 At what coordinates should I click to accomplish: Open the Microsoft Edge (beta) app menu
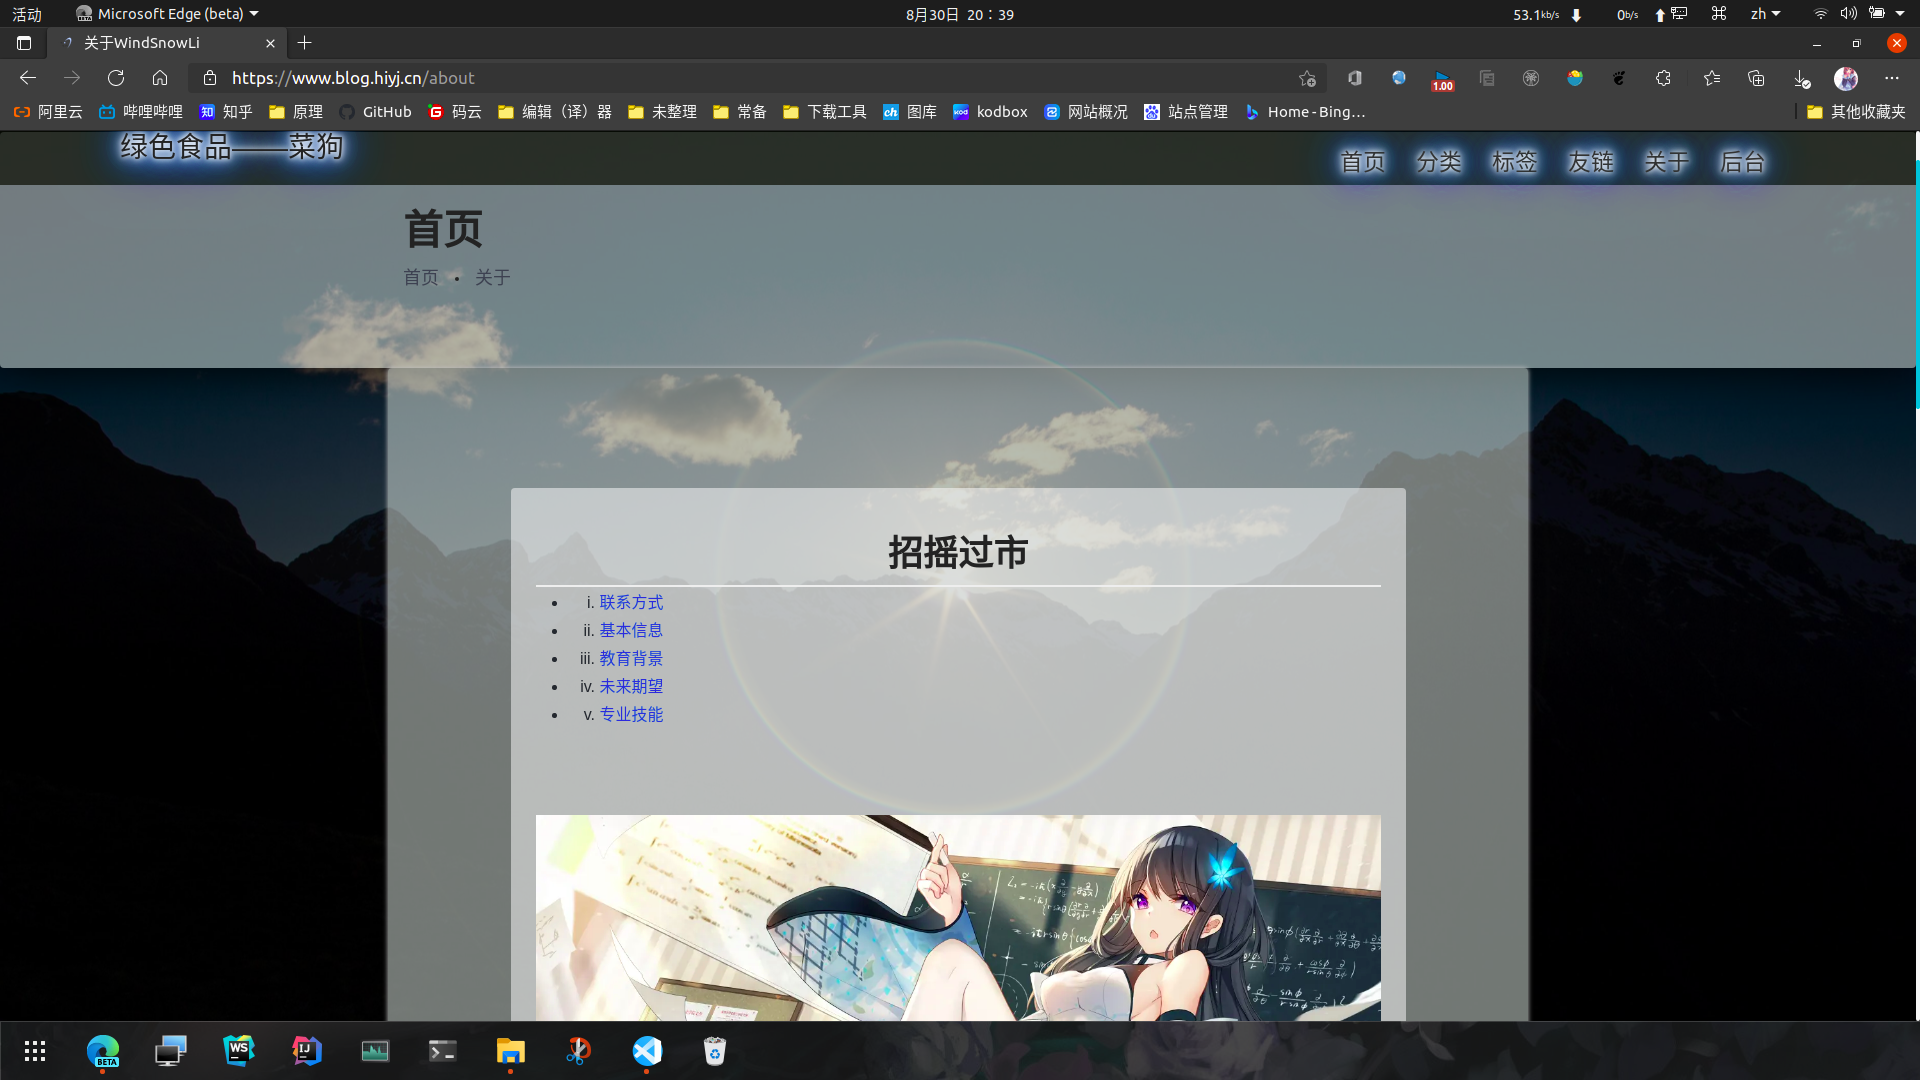click(x=167, y=14)
